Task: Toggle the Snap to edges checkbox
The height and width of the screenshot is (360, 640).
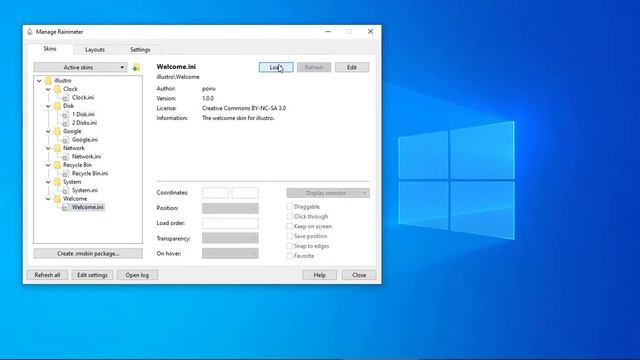Action: [289, 246]
